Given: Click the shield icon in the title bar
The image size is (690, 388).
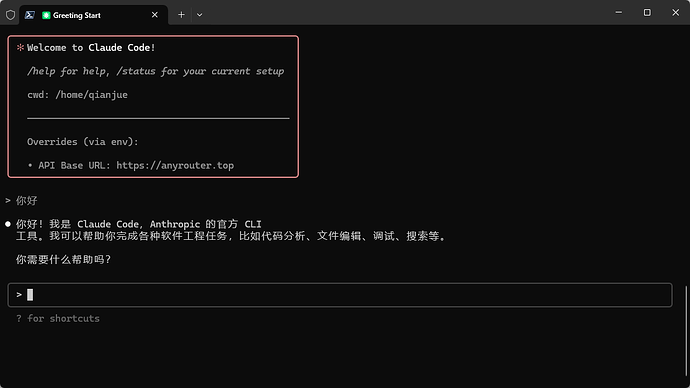Looking at the screenshot, I should (x=11, y=15).
